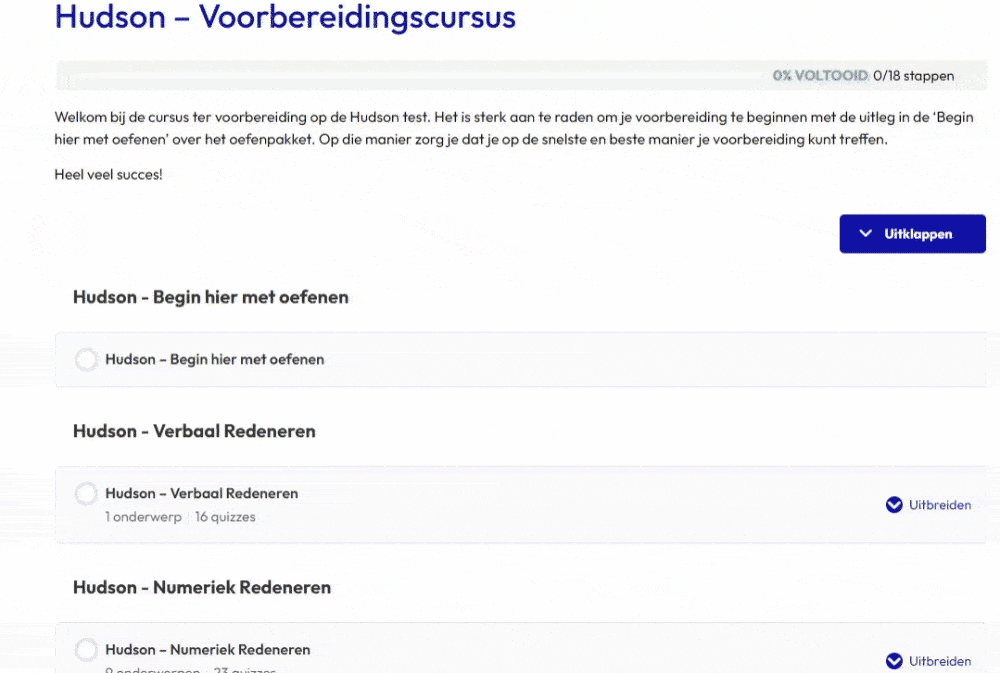Expand the Numeriek Redeneren section via Uitbreiden
The image size is (1000, 673).
pyautogui.click(x=939, y=661)
